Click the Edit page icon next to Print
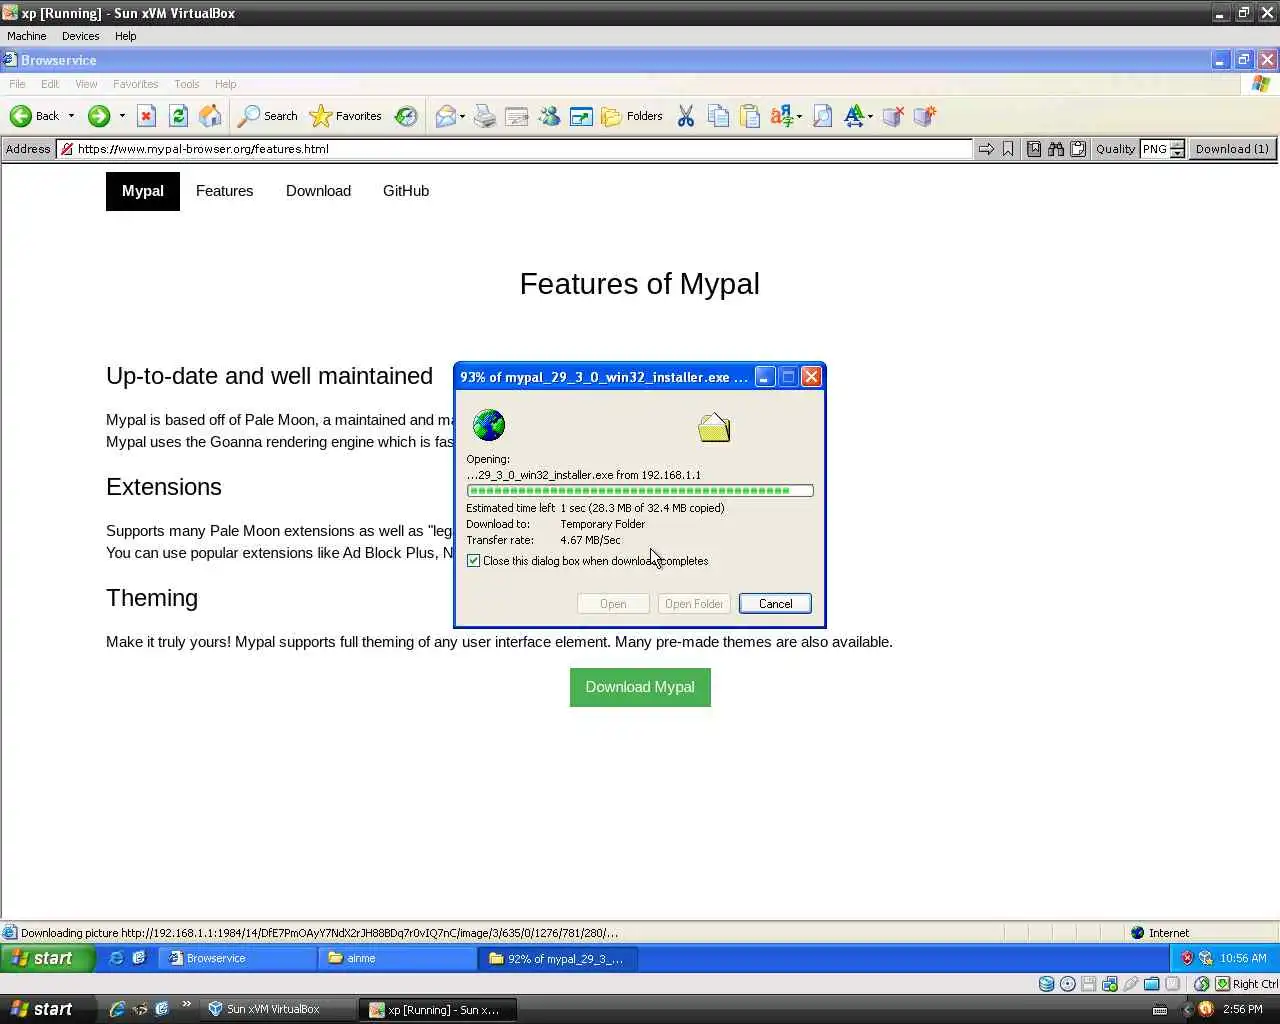 tap(517, 116)
